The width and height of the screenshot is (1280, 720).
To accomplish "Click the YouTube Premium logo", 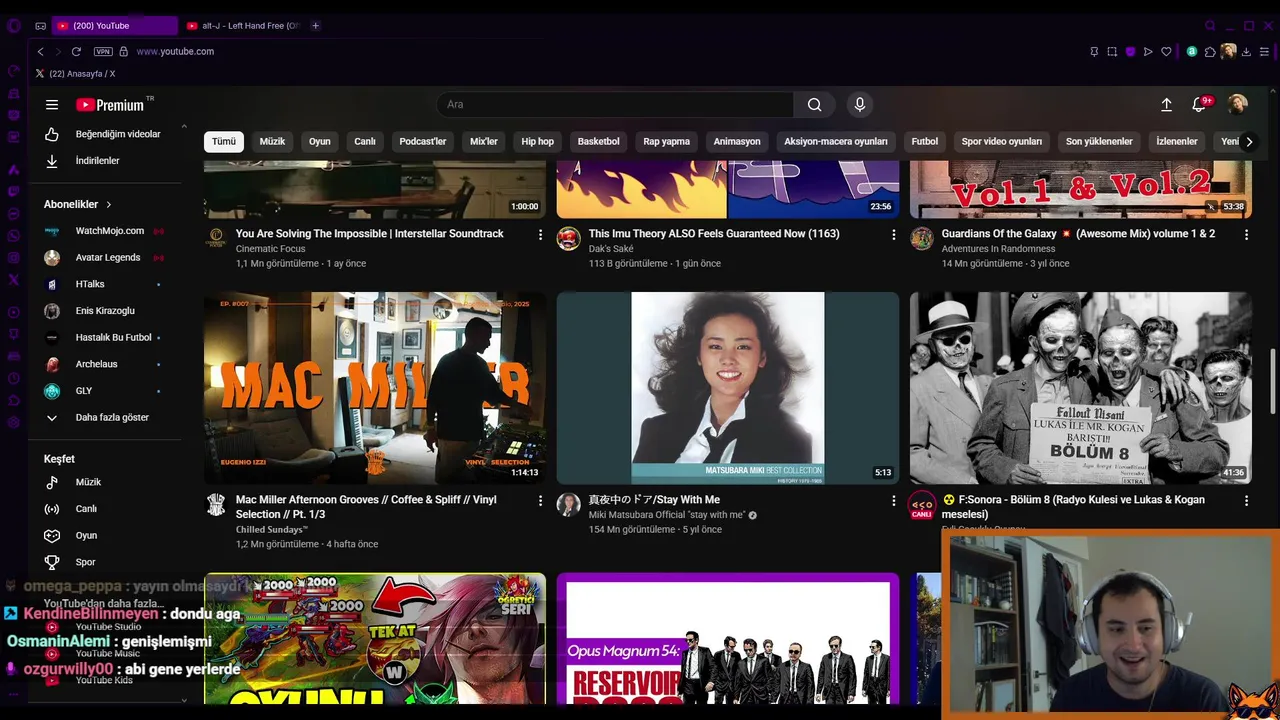I will coord(110,104).
